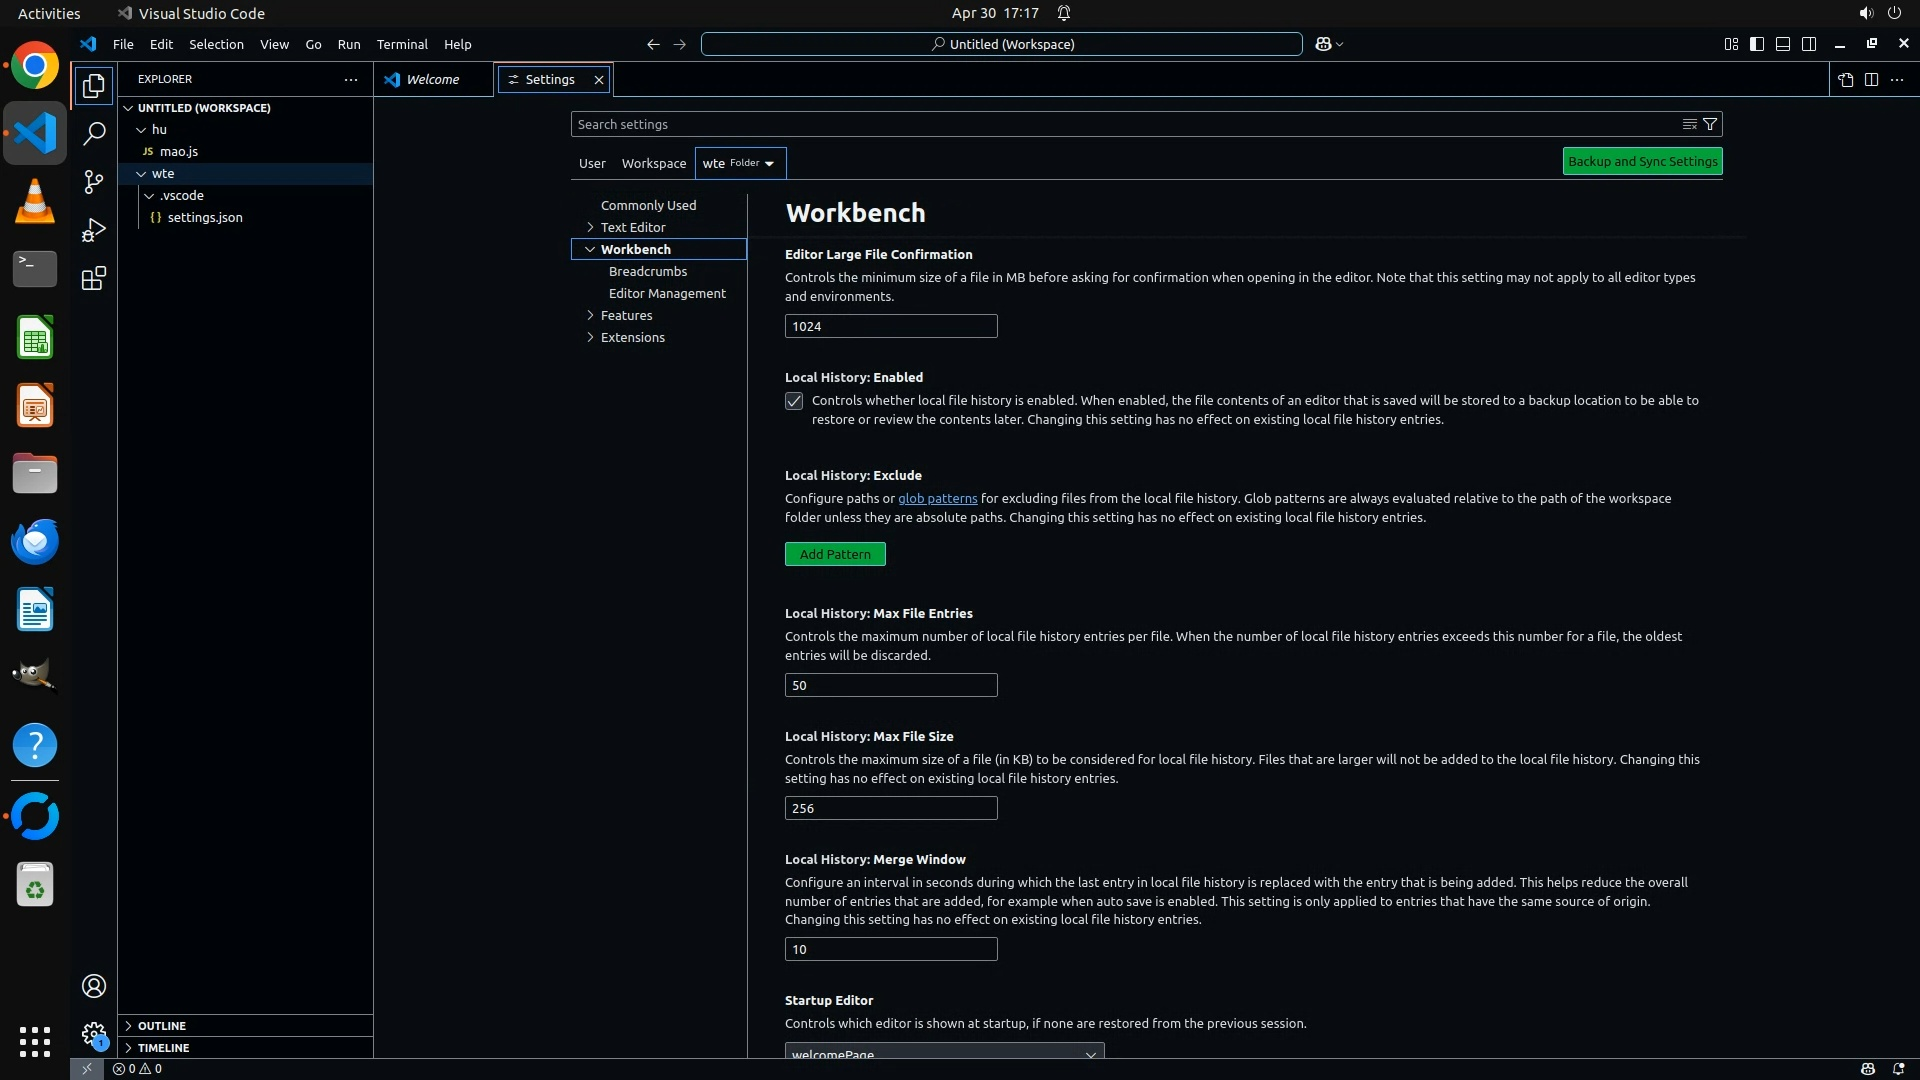Open the Accounts icon in activity bar
Screen dimensions: 1920x1080
tap(94, 986)
